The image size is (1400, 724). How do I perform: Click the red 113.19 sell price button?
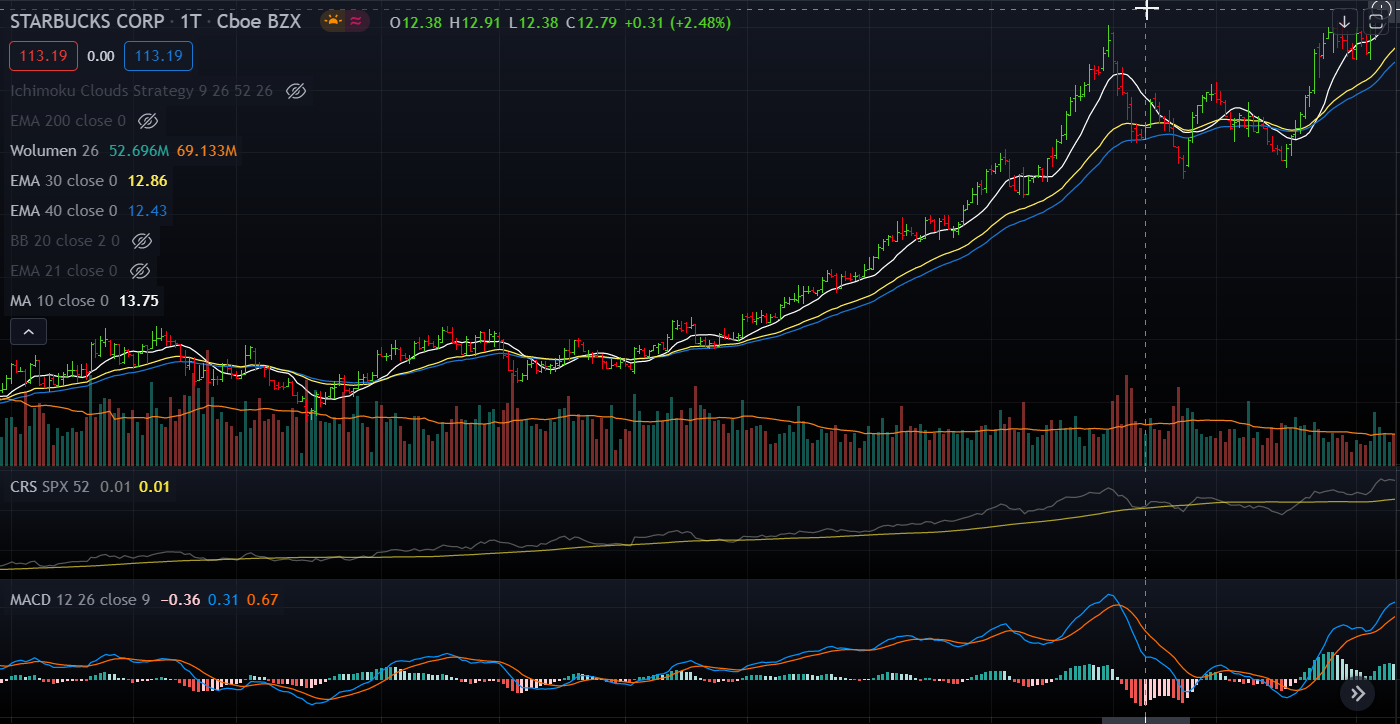coord(43,56)
